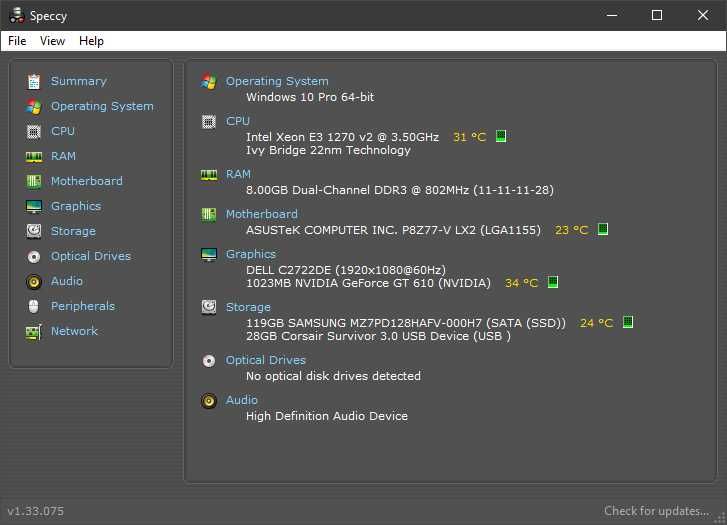Click the Summary clipboard icon in sidebar
Image resolution: width=727 pixels, height=525 pixels.
click(x=34, y=82)
